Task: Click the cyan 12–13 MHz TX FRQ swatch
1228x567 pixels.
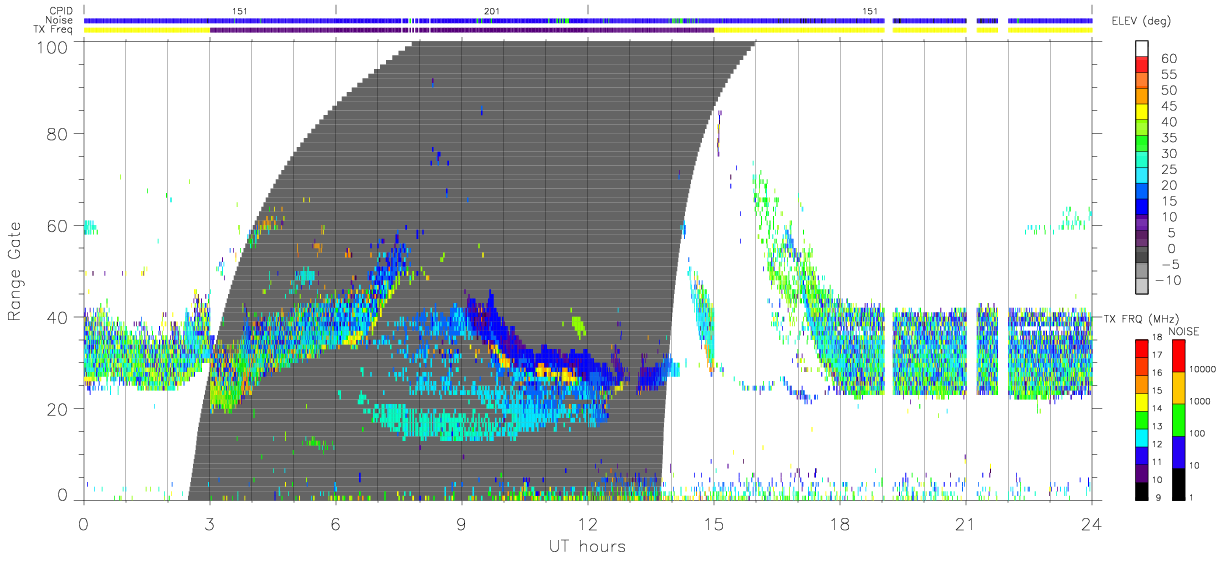Action: pyautogui.click(x=1143, y=438)
